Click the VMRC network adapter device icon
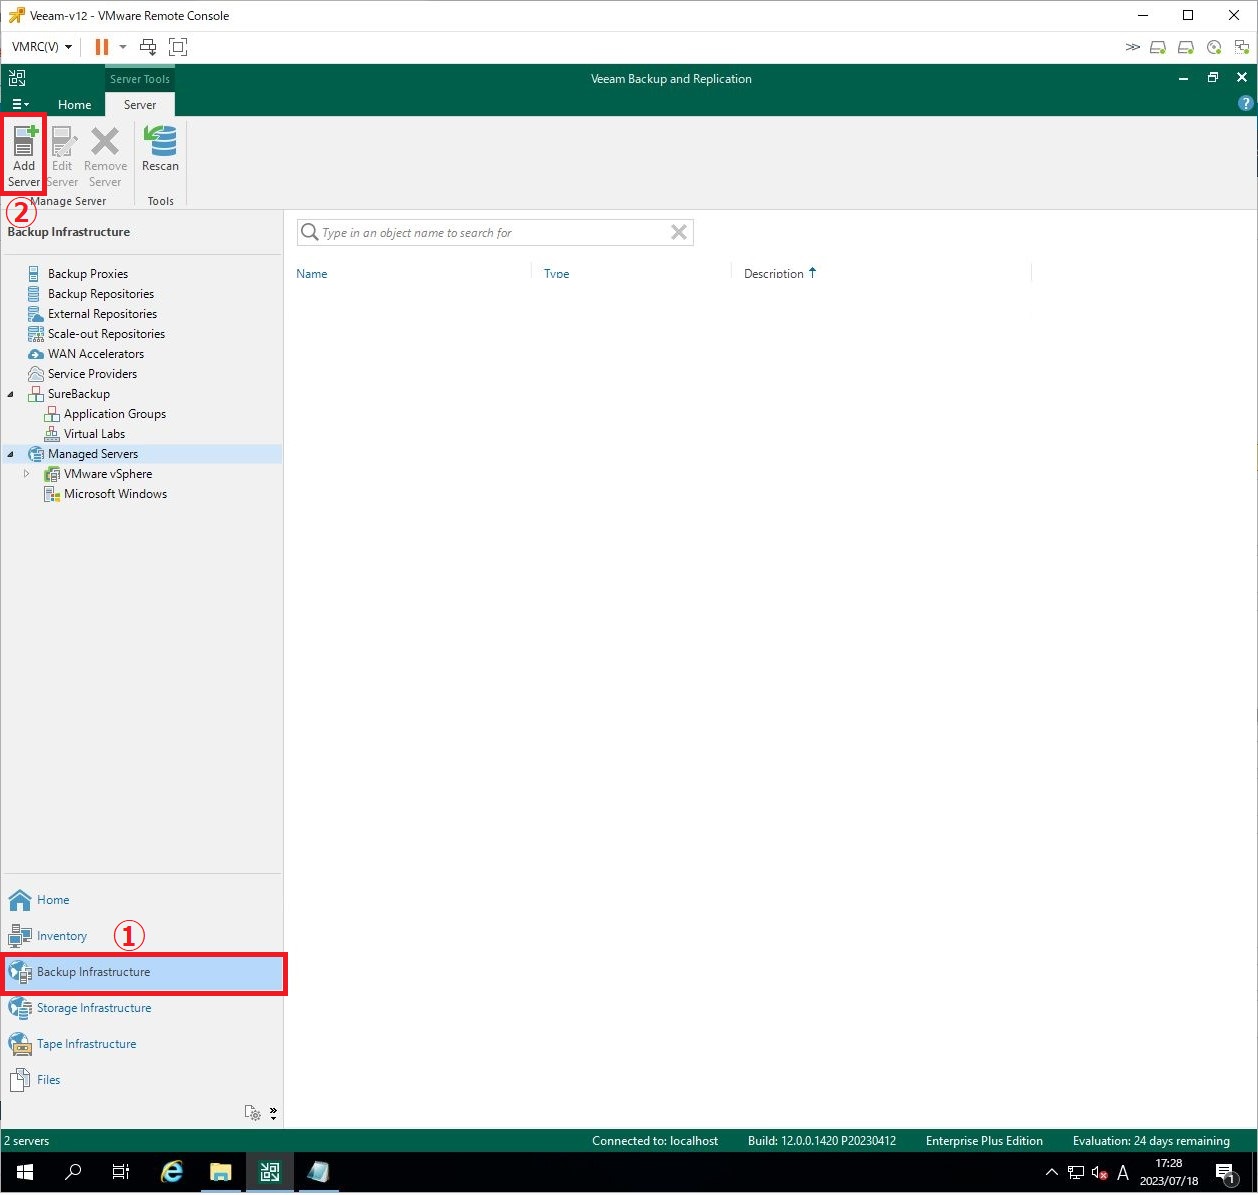 pyautogui.click(x=1242, y=47)
